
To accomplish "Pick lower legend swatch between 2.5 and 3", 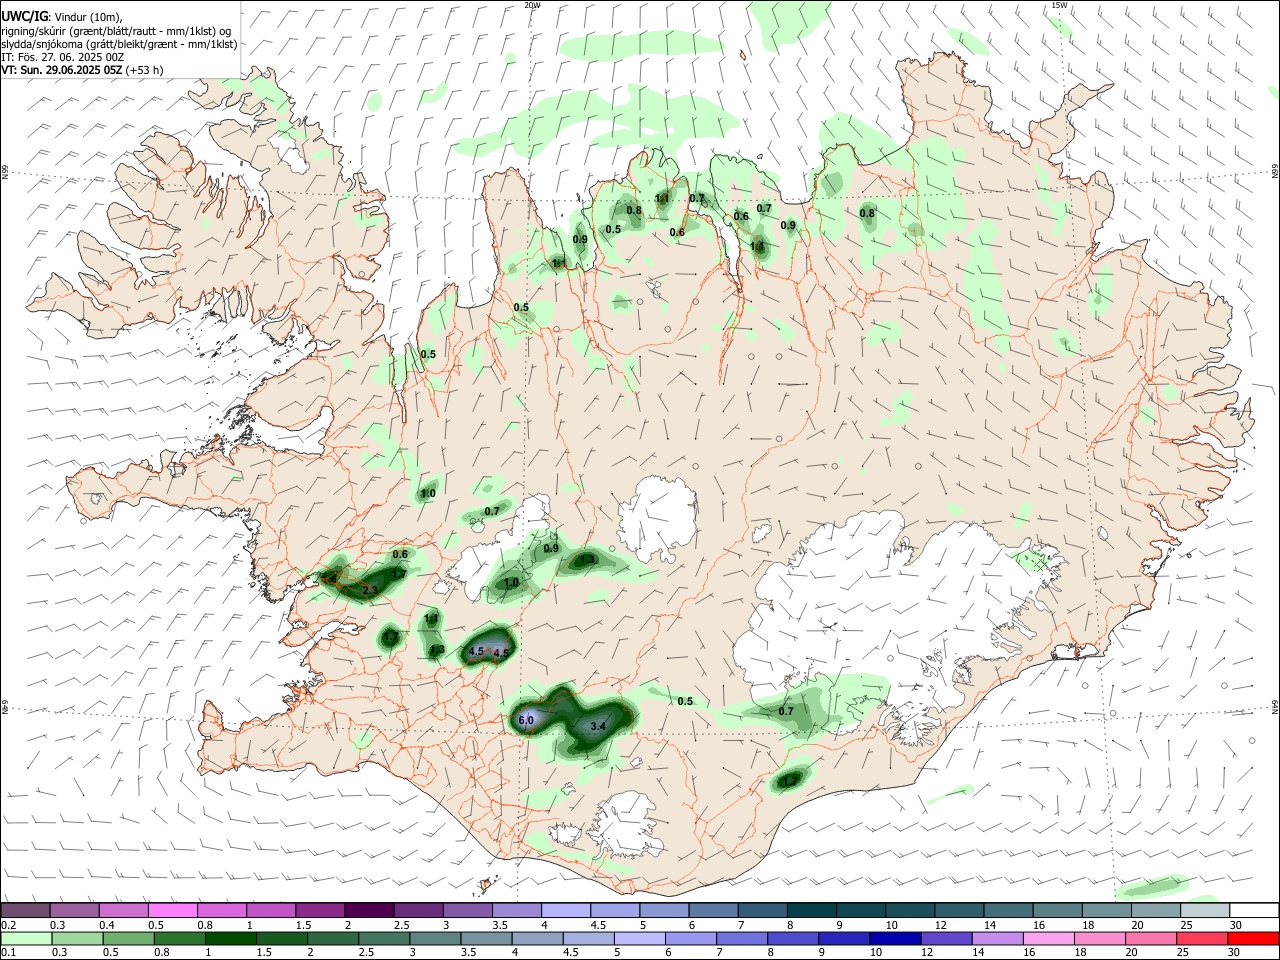I will pos(384,938).
